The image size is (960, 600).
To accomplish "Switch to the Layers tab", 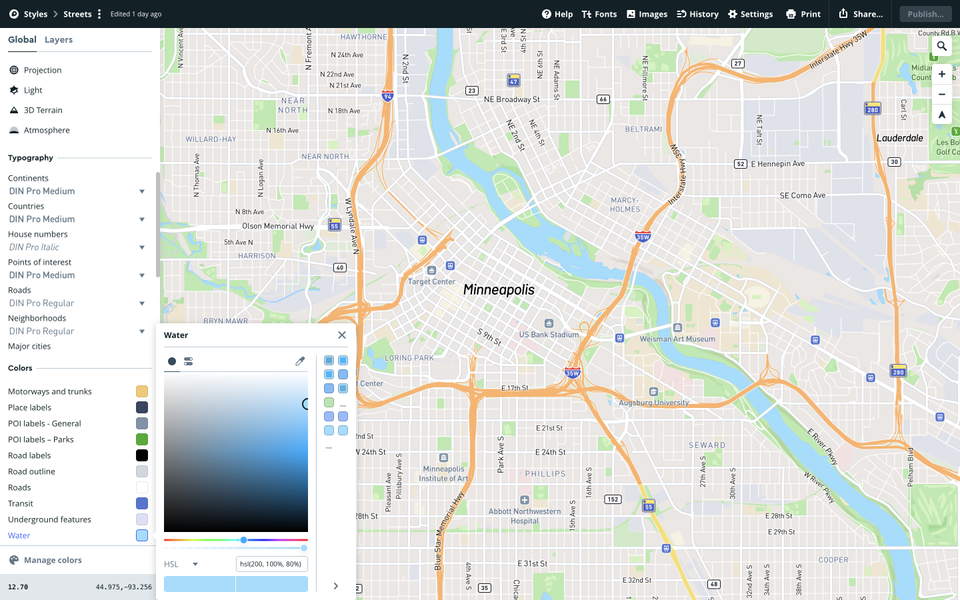I will coord(58,40).
